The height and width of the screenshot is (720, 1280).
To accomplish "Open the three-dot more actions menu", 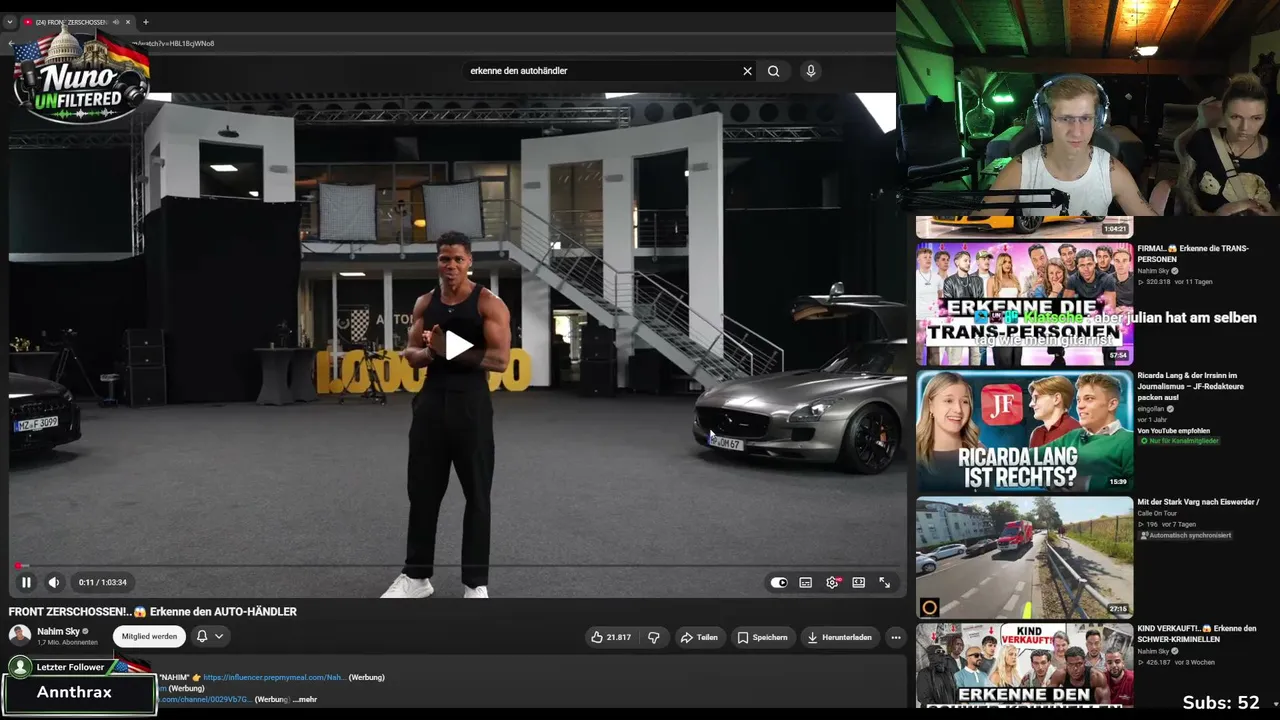I will point(896,637).
